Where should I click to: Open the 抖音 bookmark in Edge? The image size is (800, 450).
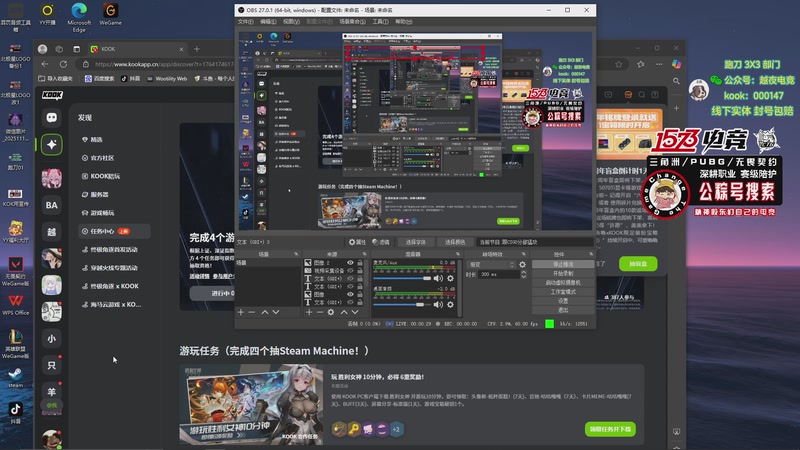tap(131, 79)
